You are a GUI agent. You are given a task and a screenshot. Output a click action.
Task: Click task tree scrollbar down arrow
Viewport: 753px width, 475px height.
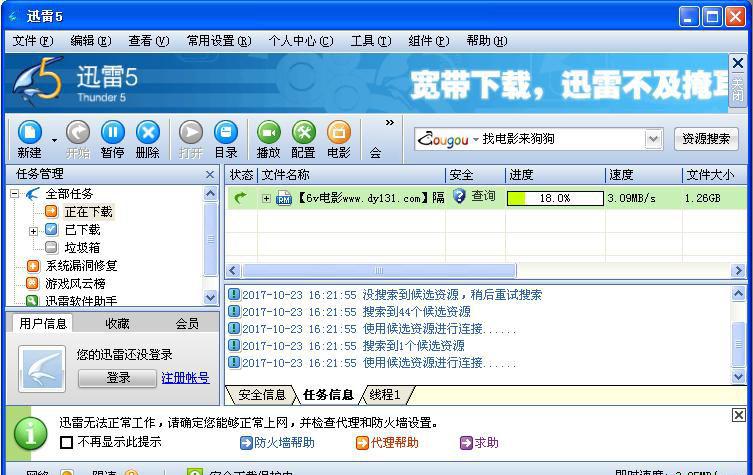pos(210,297)
